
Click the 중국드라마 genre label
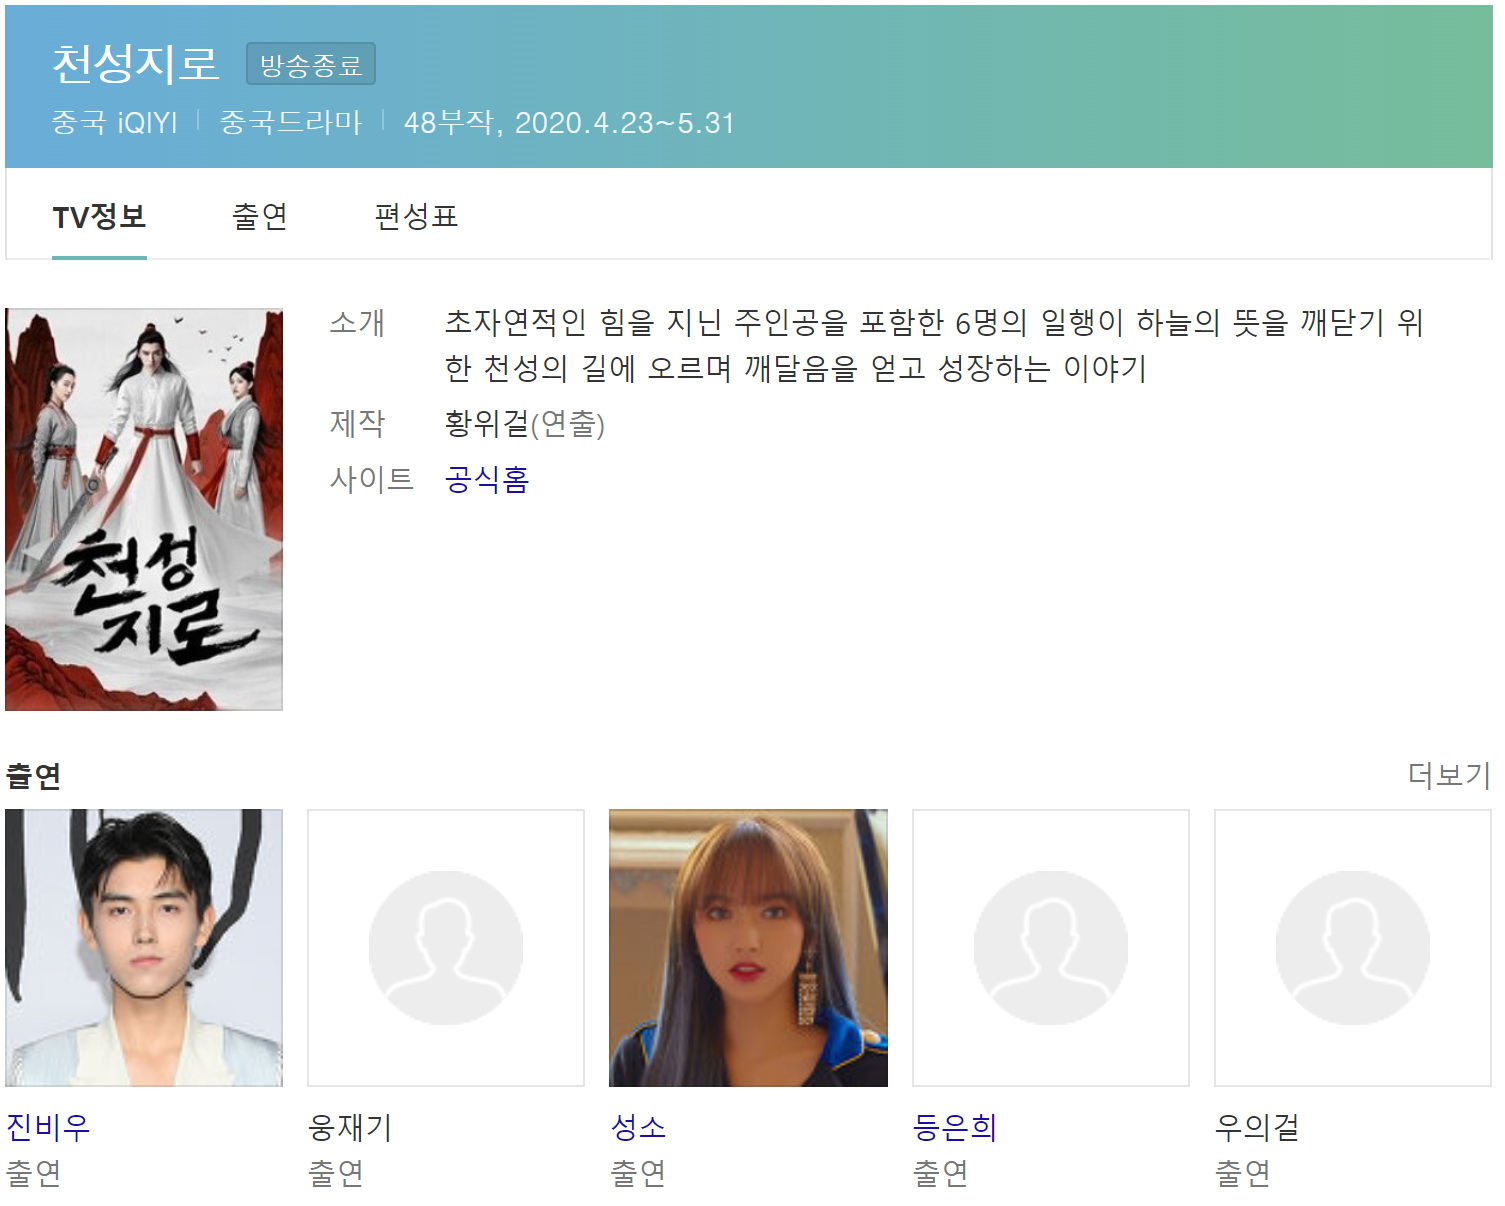point(291,122)
